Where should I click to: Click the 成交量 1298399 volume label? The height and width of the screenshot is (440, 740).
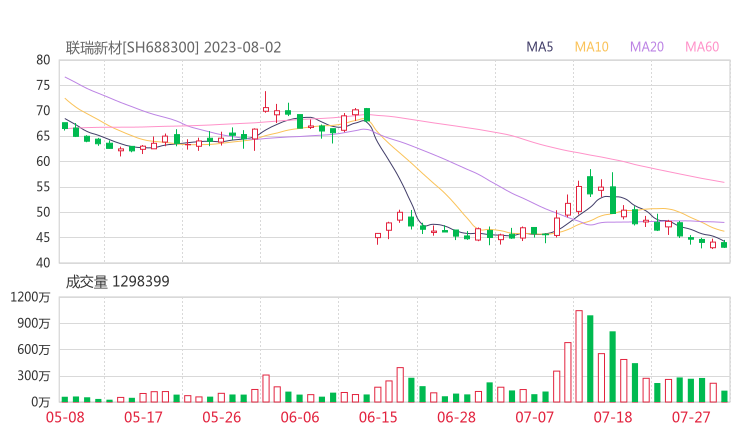pyautogui.click(x=118, y=282)
